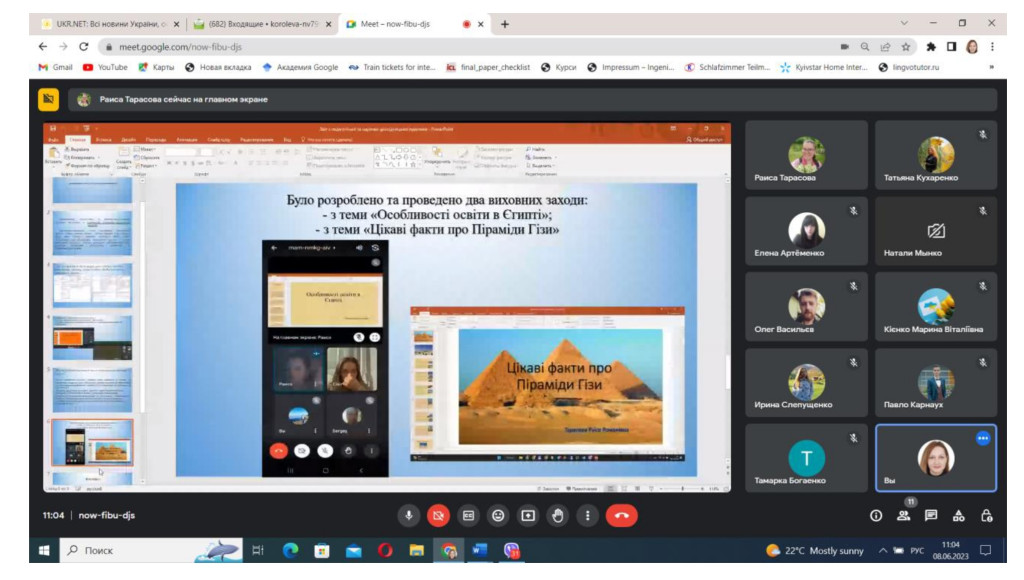Hang up with the red leave call button
Viewport: 1024px width, 580px height.
622,516
